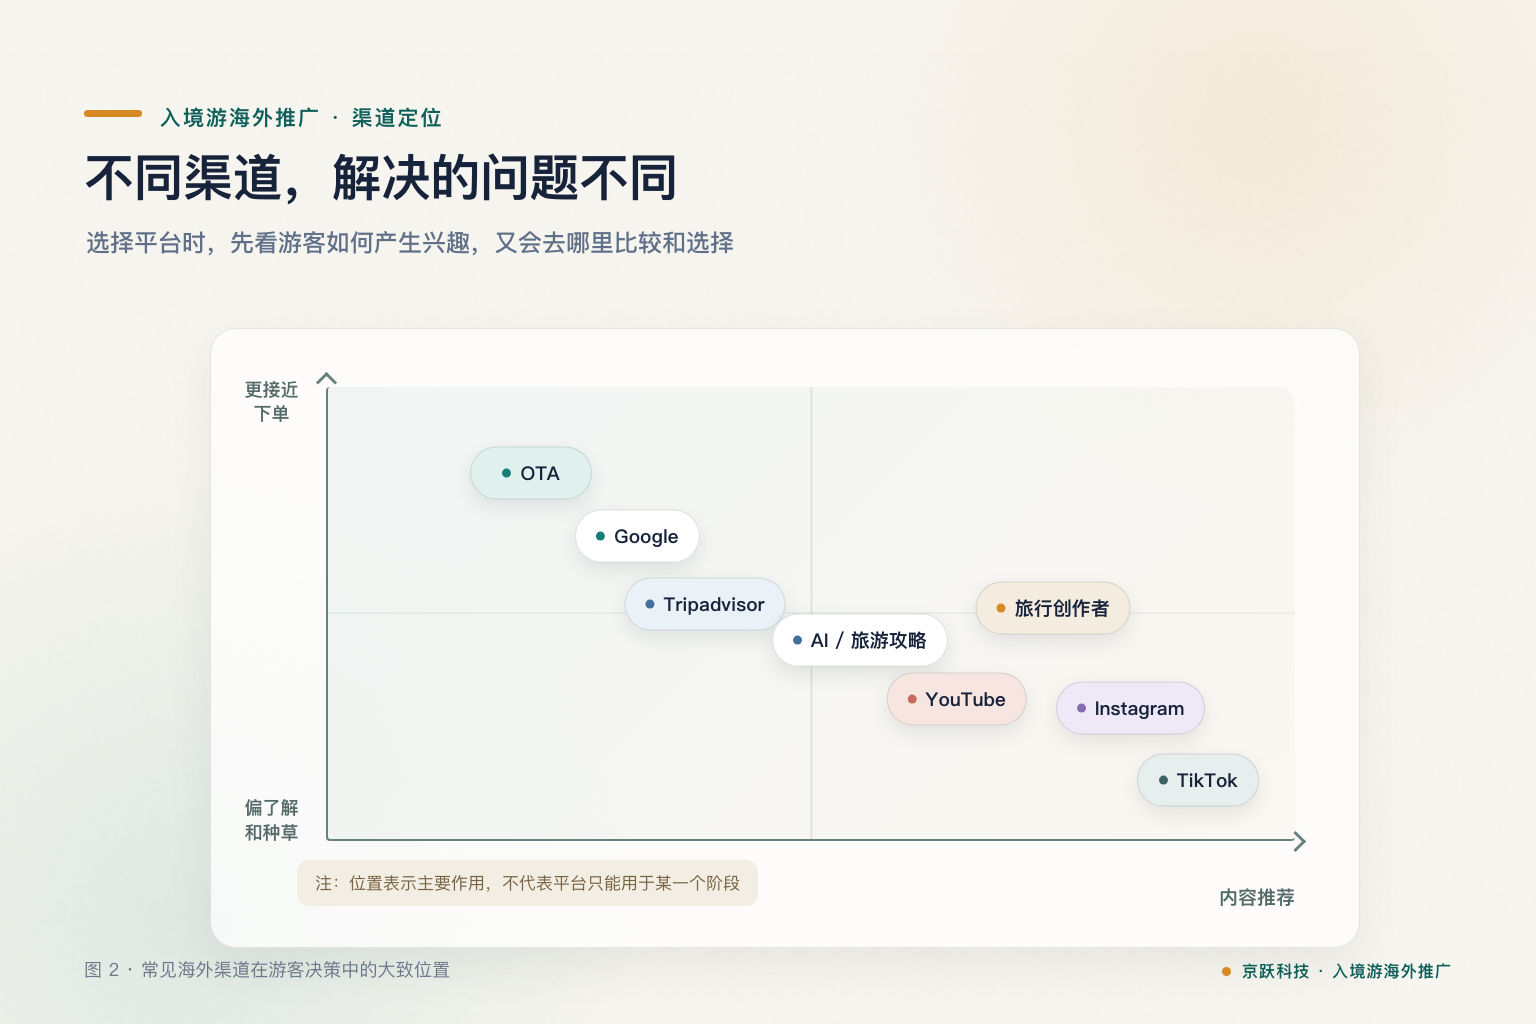Click the heading 不同渠道，解决的问题不同
Viewport: 1536px width, 1024px height.
pos(381,179)
